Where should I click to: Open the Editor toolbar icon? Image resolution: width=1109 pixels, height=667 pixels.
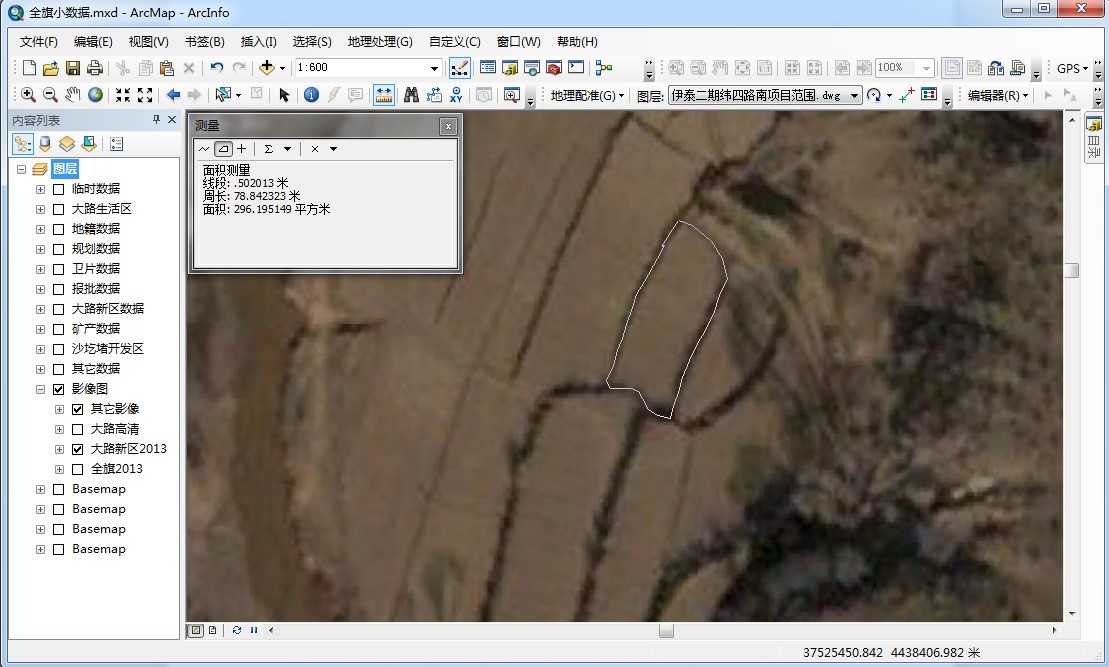coord(460,68)
